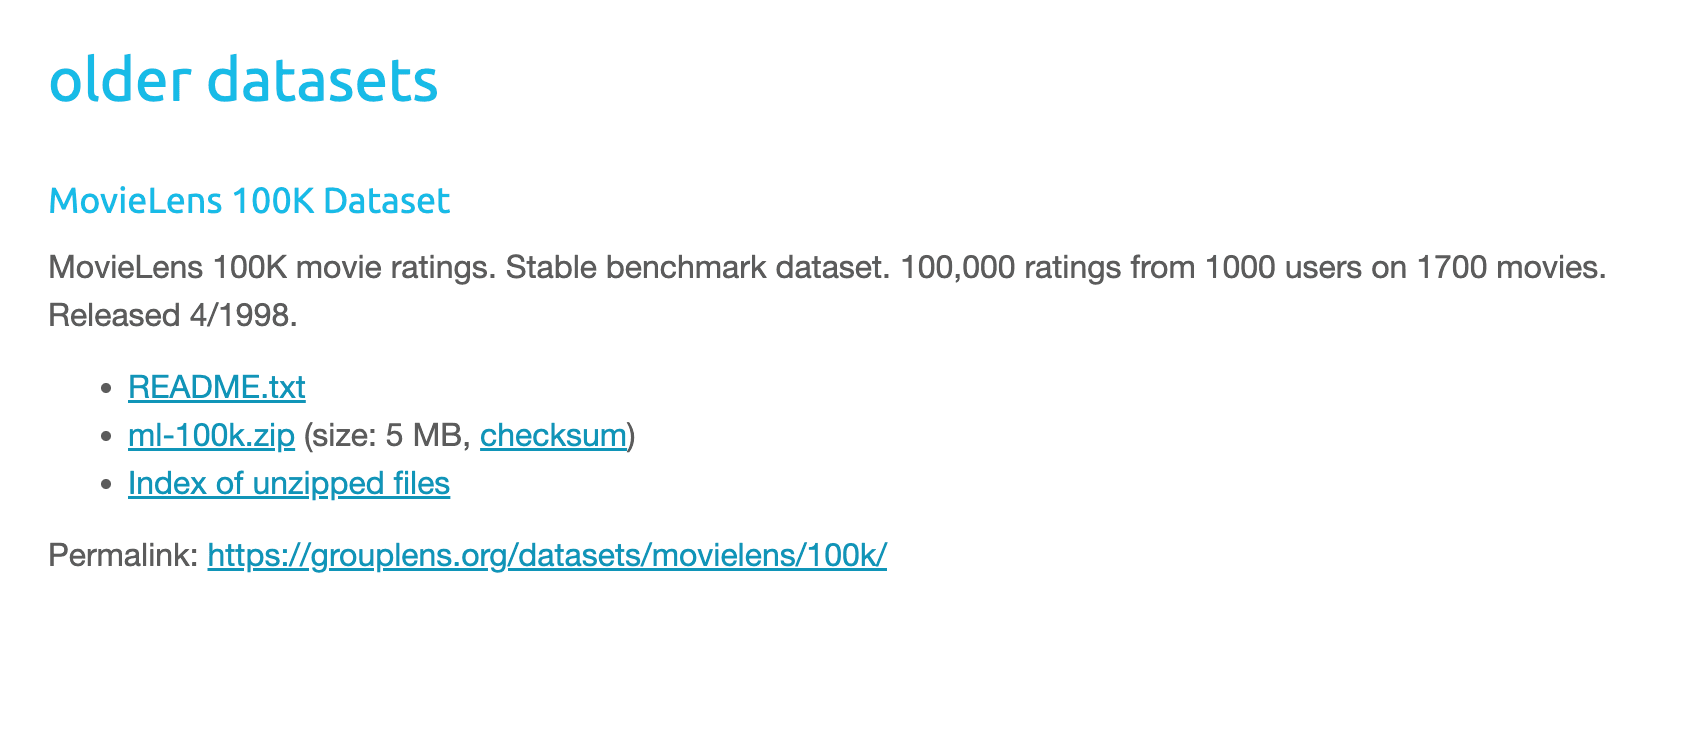Image resolution: width=1694 pixels, height=730 pixels.
Task: Open Index of unzipped files
Action: pyautogui.click(x=288, y=483)
